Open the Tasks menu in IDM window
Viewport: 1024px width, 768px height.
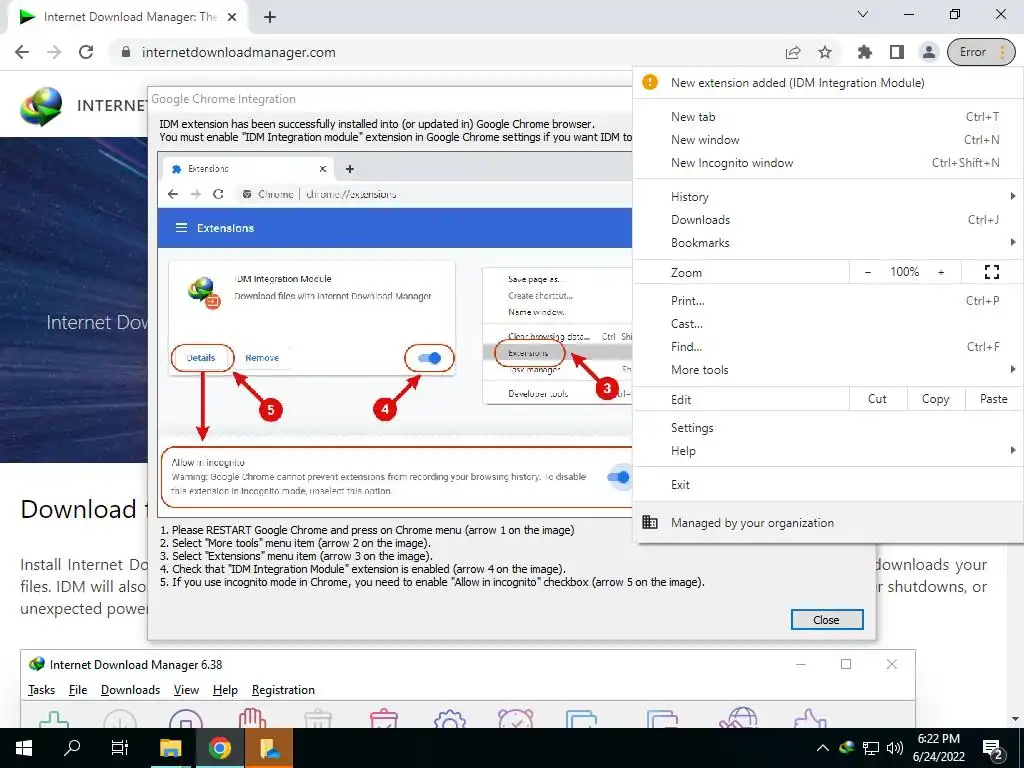(x=41, y=690)
